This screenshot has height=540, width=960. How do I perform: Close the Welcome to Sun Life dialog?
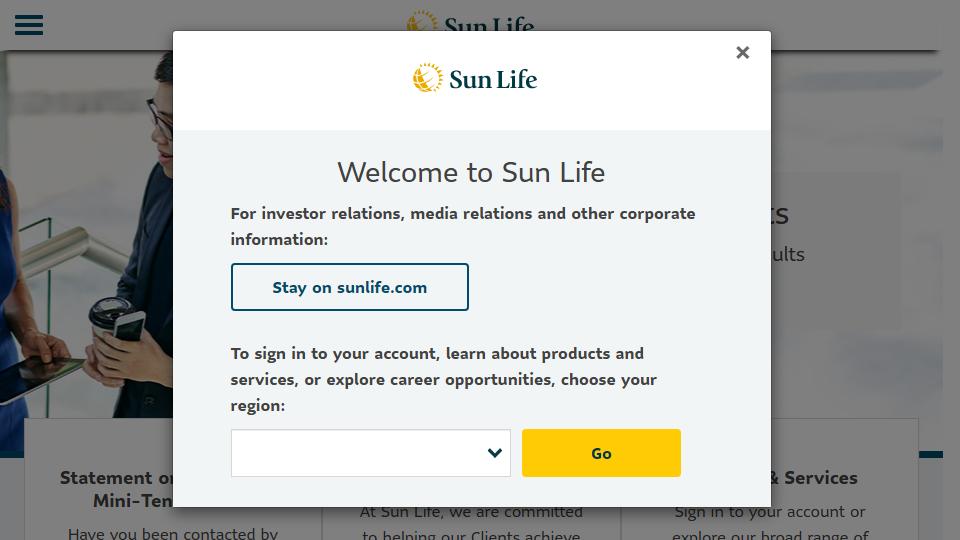(742, 53)
